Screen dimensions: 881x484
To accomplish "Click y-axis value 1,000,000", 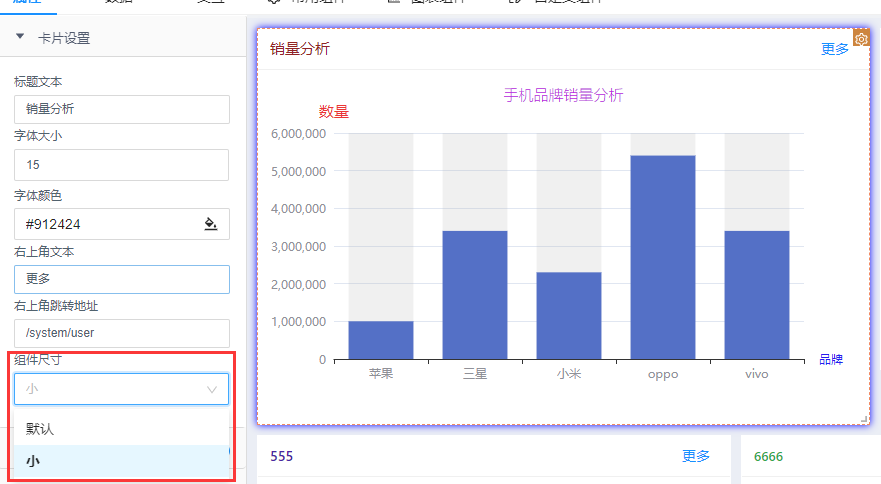I will point(298,322).
